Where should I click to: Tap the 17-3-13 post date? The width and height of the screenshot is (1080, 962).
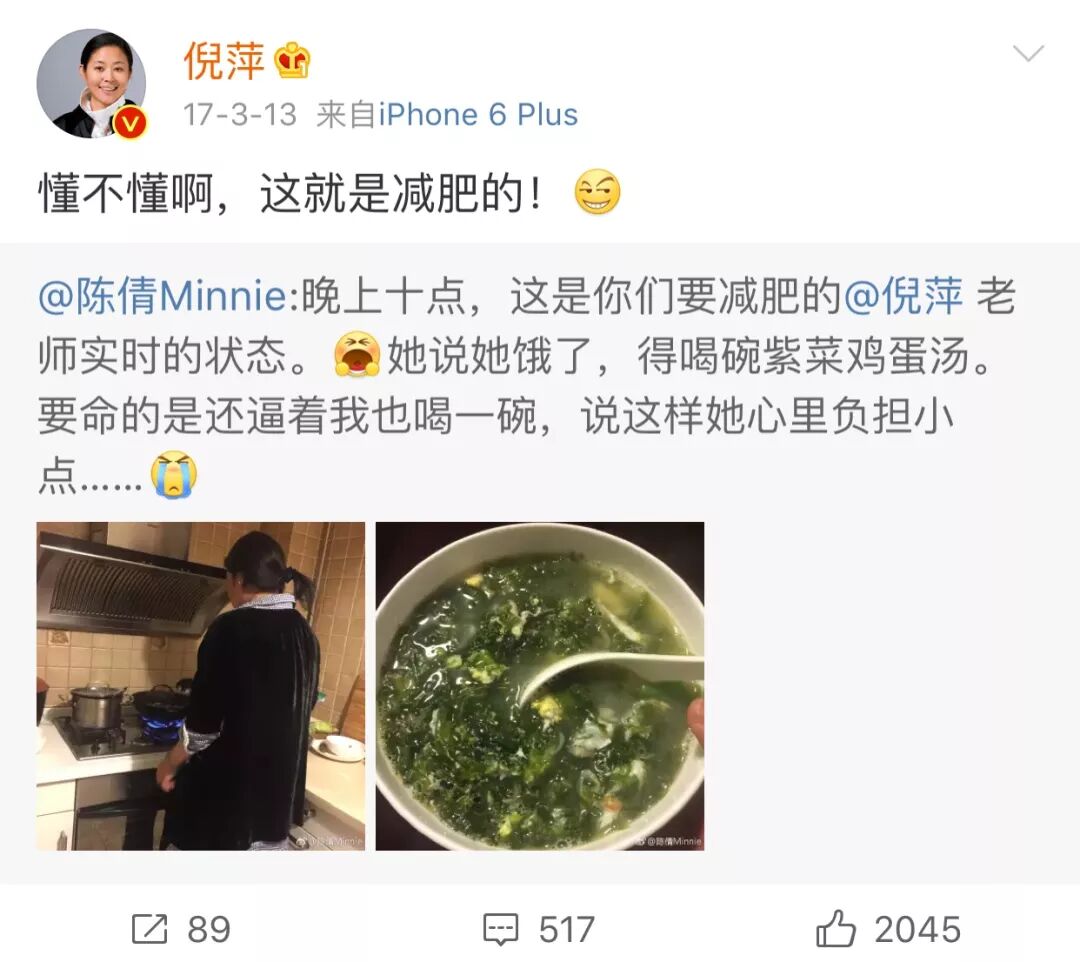point(240,115)
